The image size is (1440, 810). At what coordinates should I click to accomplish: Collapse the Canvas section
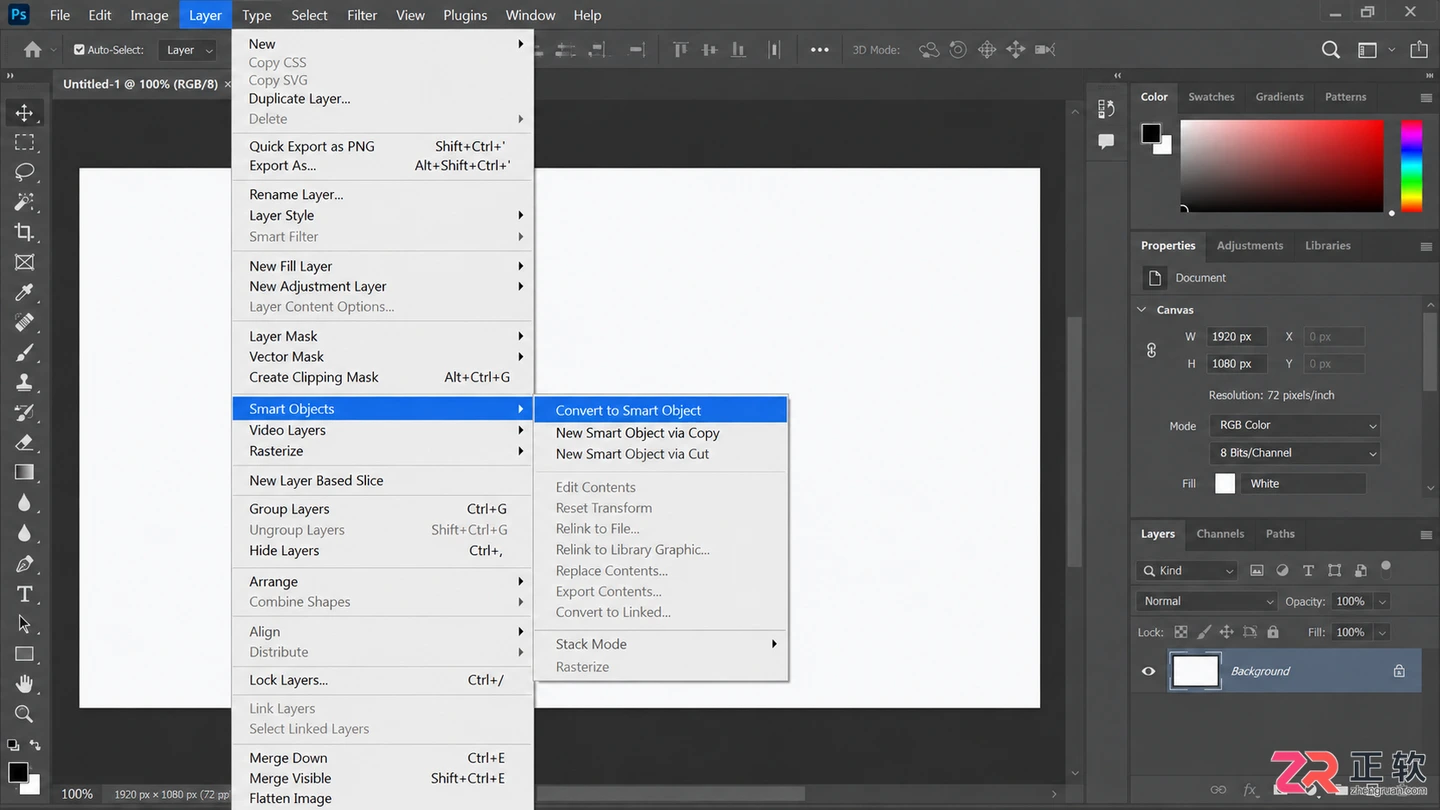tap(1142, 310)
